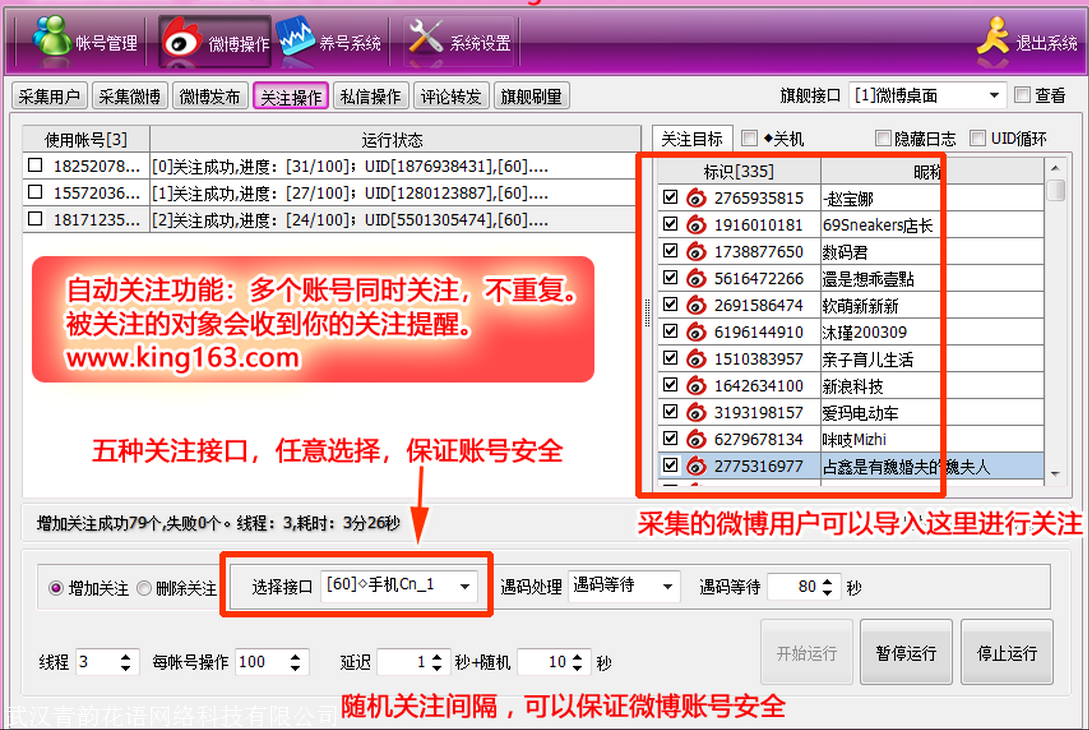The image size is (1089, 730).
Task: Adjust 每帐号操作 stepper arrows
Action: [x=295, y=663]
